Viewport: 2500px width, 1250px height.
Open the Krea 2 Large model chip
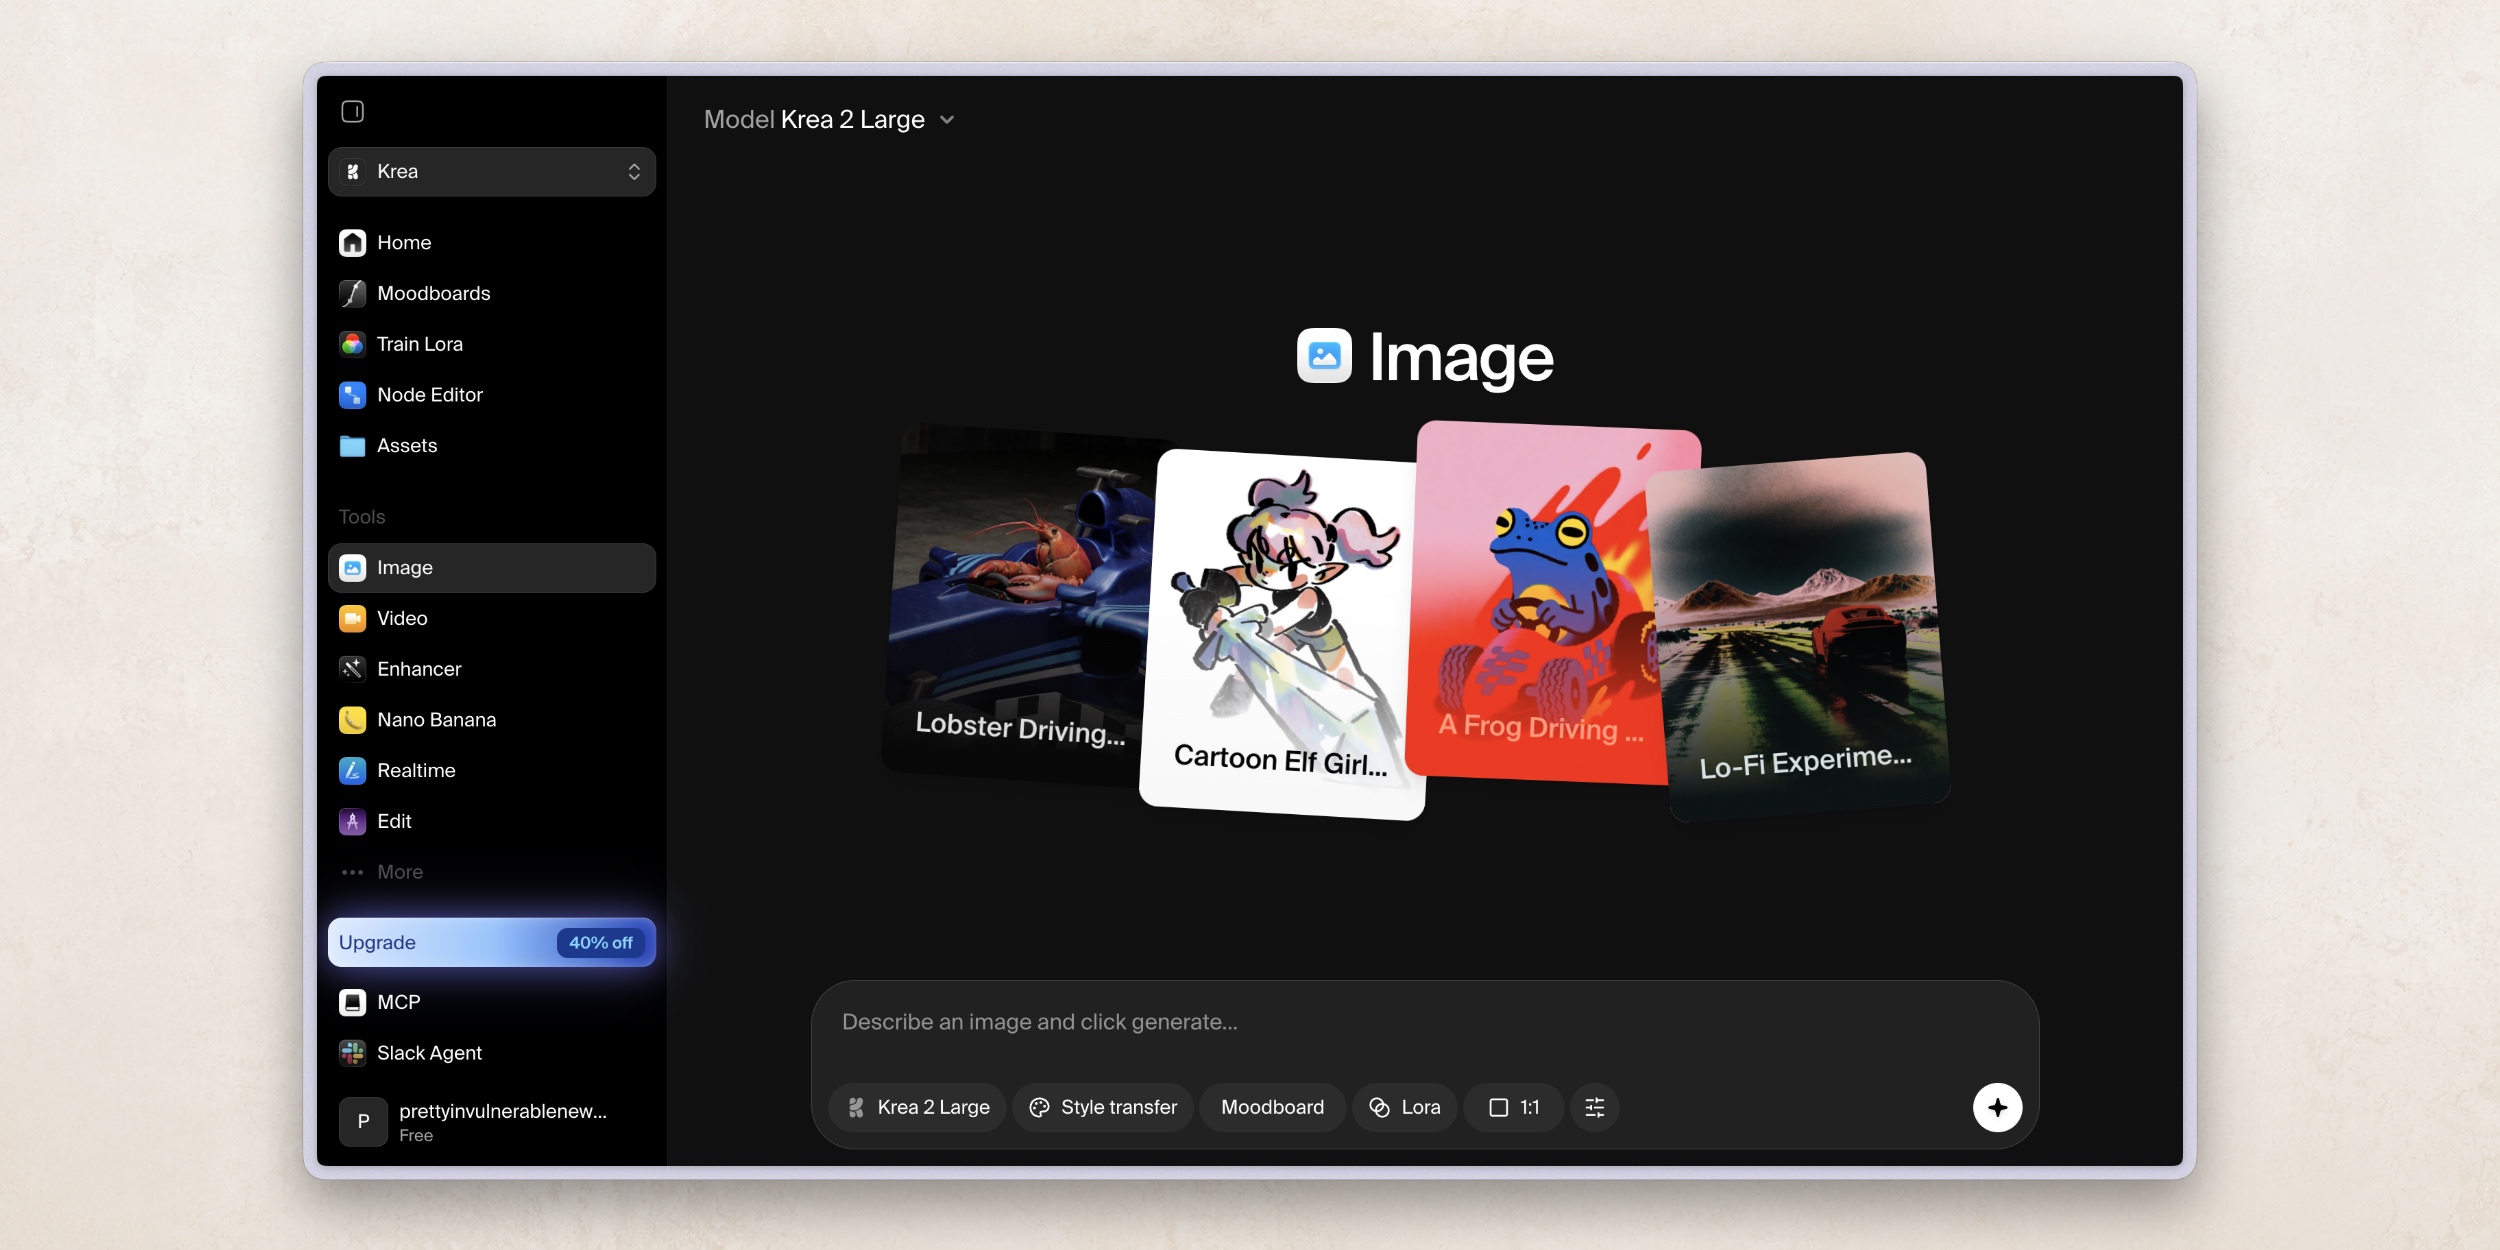point(917,1108)
